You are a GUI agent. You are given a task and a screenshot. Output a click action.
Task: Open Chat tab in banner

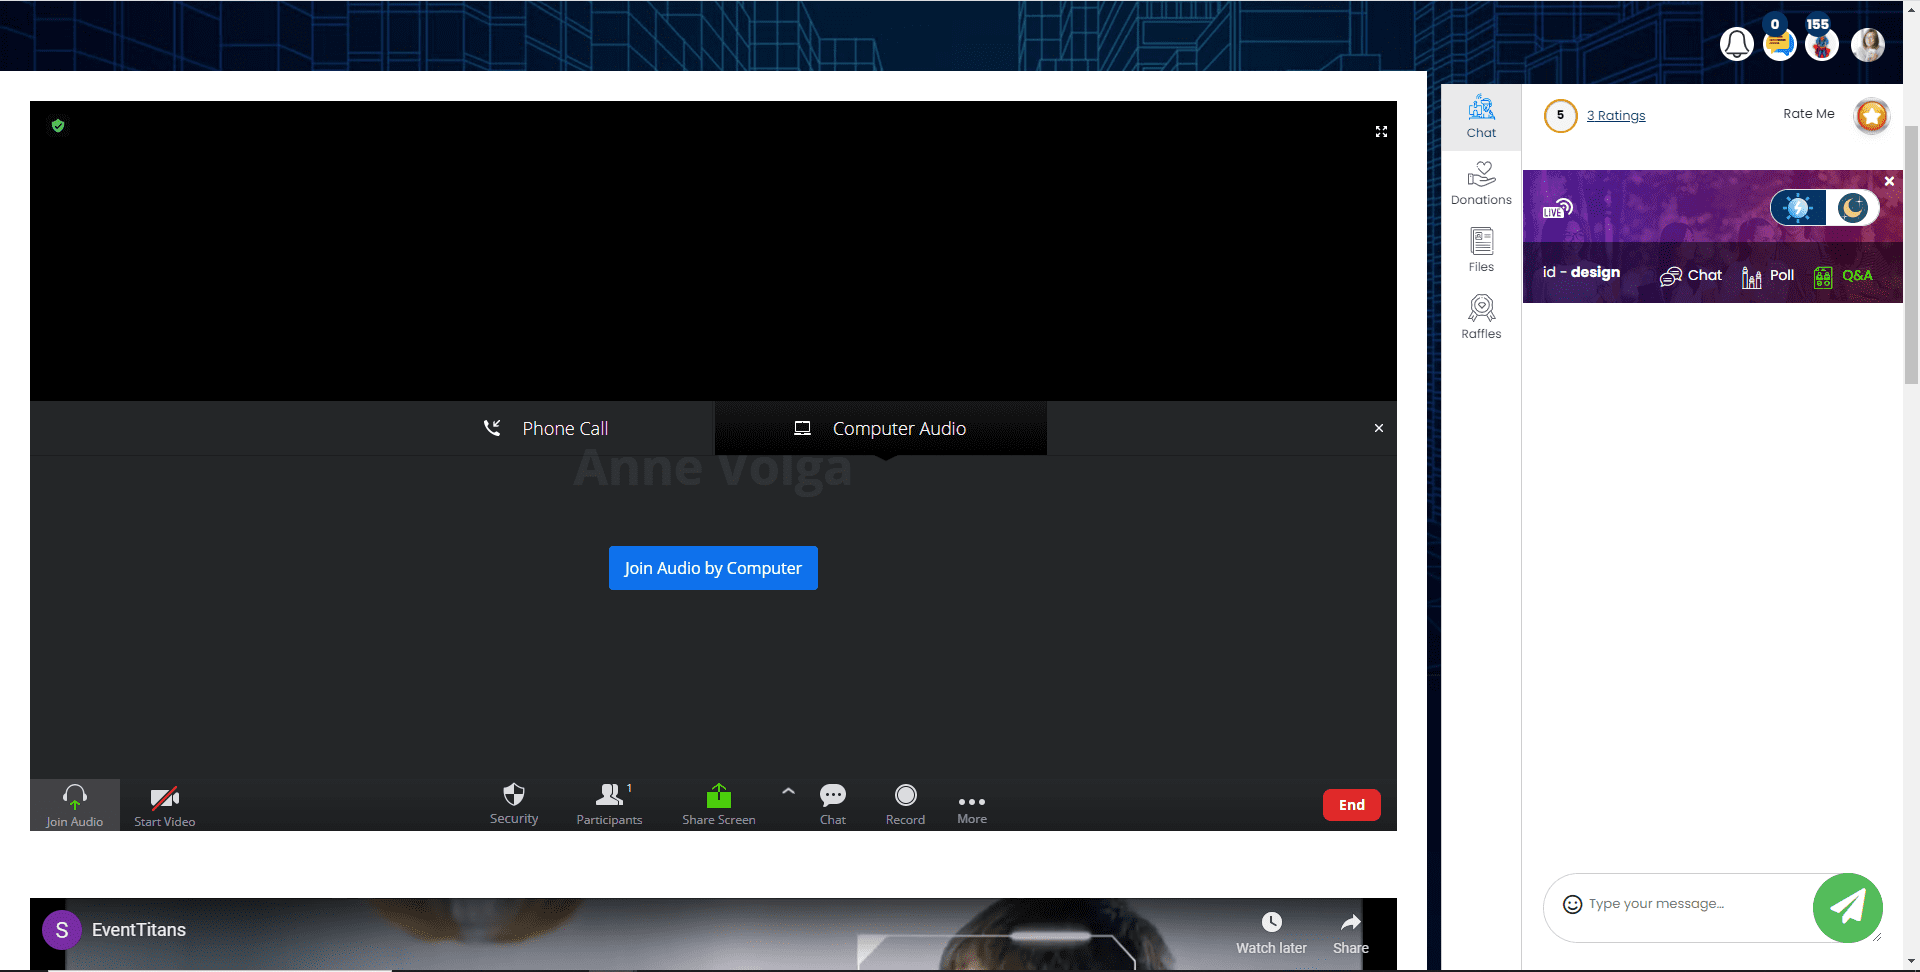click(x=1691, y=276)
